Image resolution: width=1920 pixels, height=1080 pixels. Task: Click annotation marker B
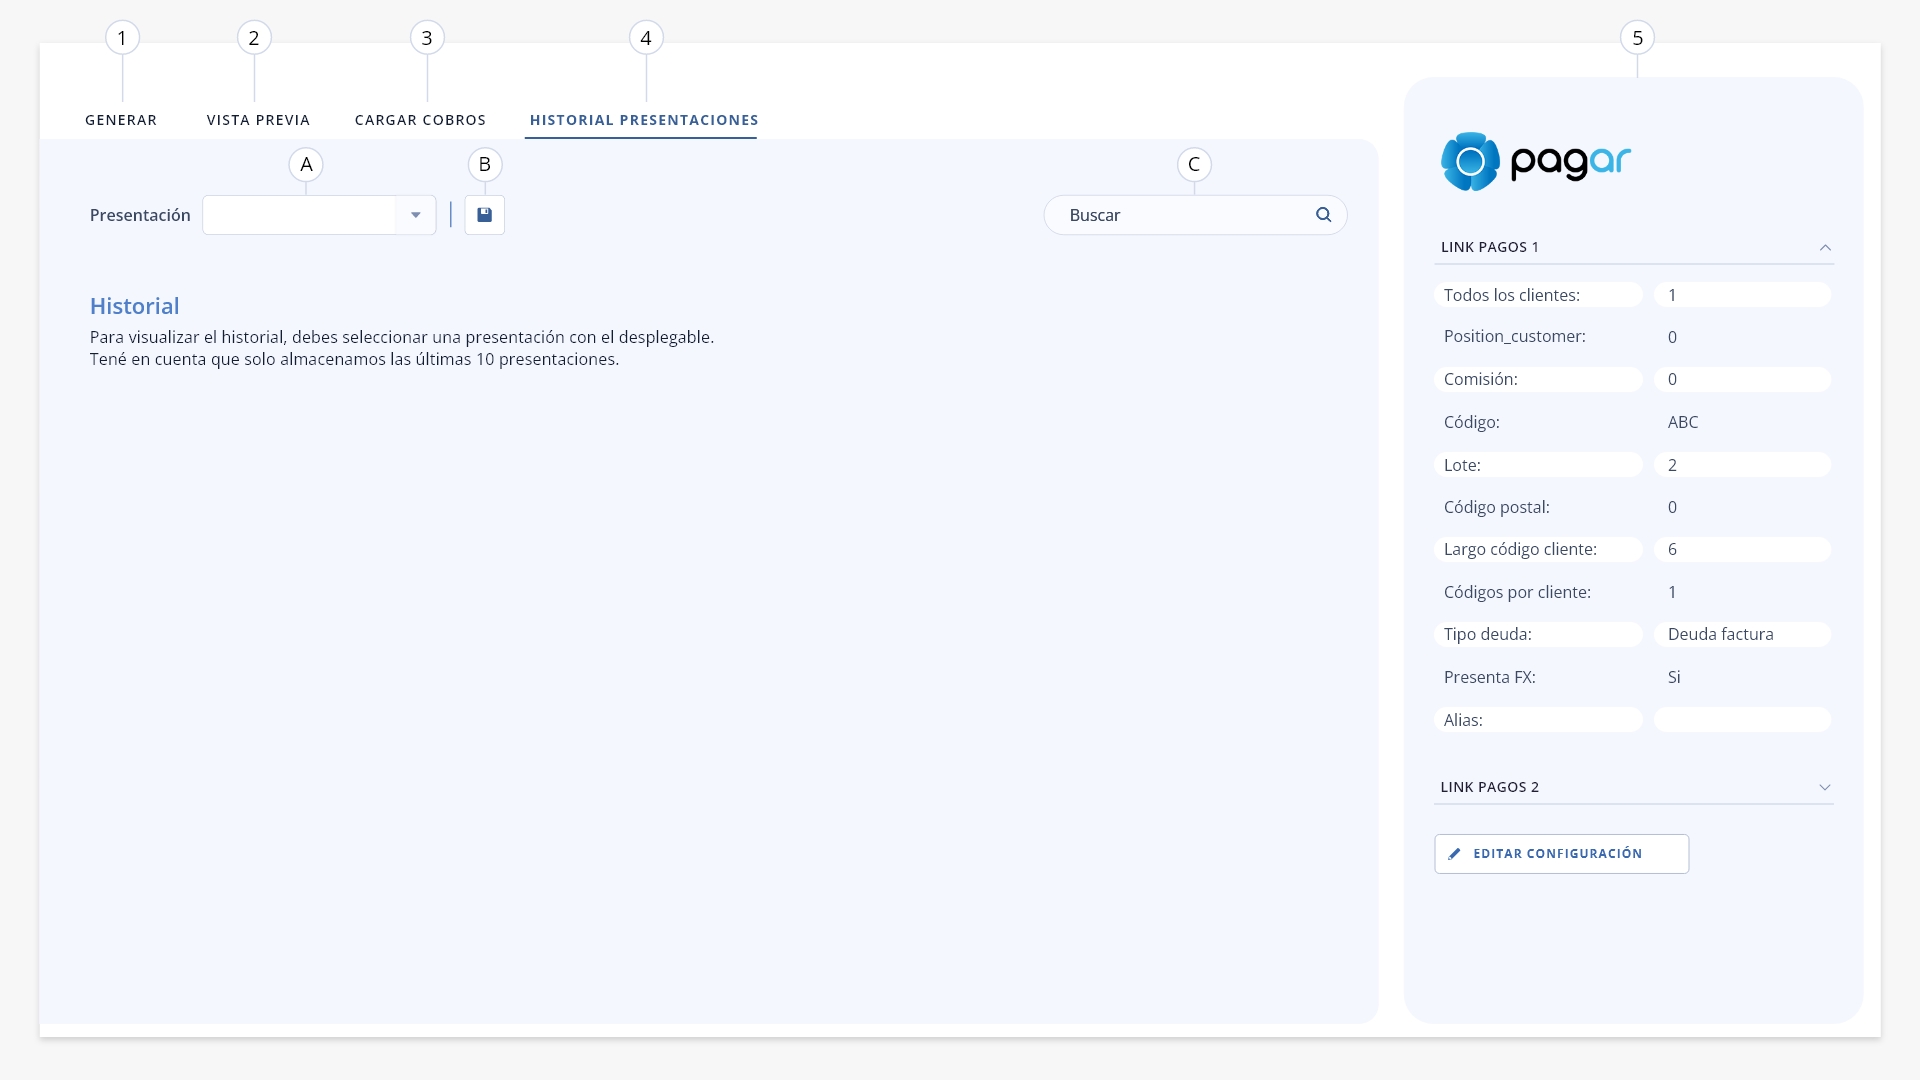tap(485, 165)
